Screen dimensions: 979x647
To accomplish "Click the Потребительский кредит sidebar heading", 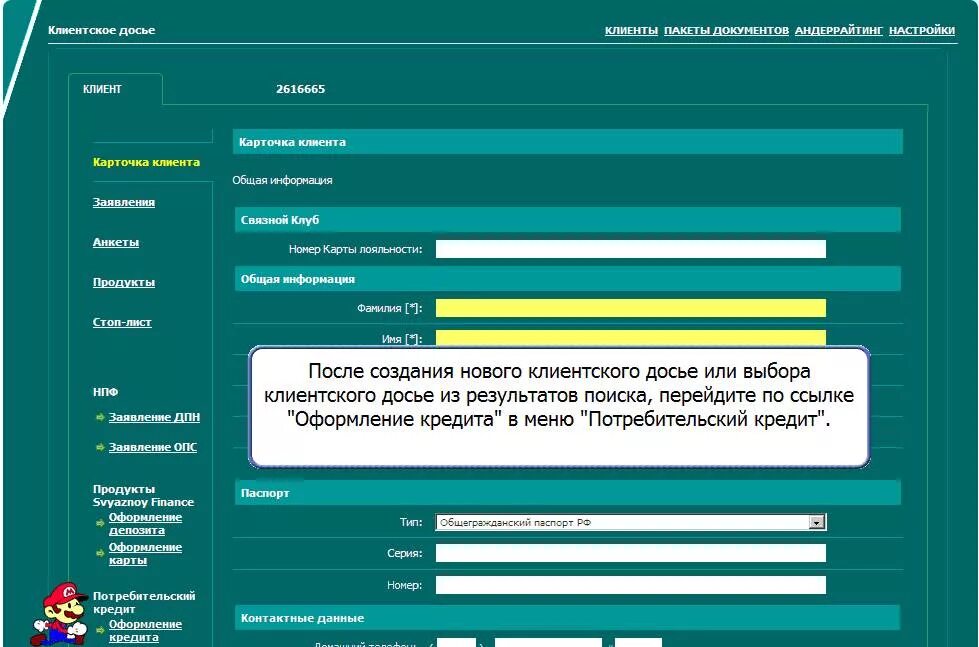I will pyautogui.click(x=144, y=603).
